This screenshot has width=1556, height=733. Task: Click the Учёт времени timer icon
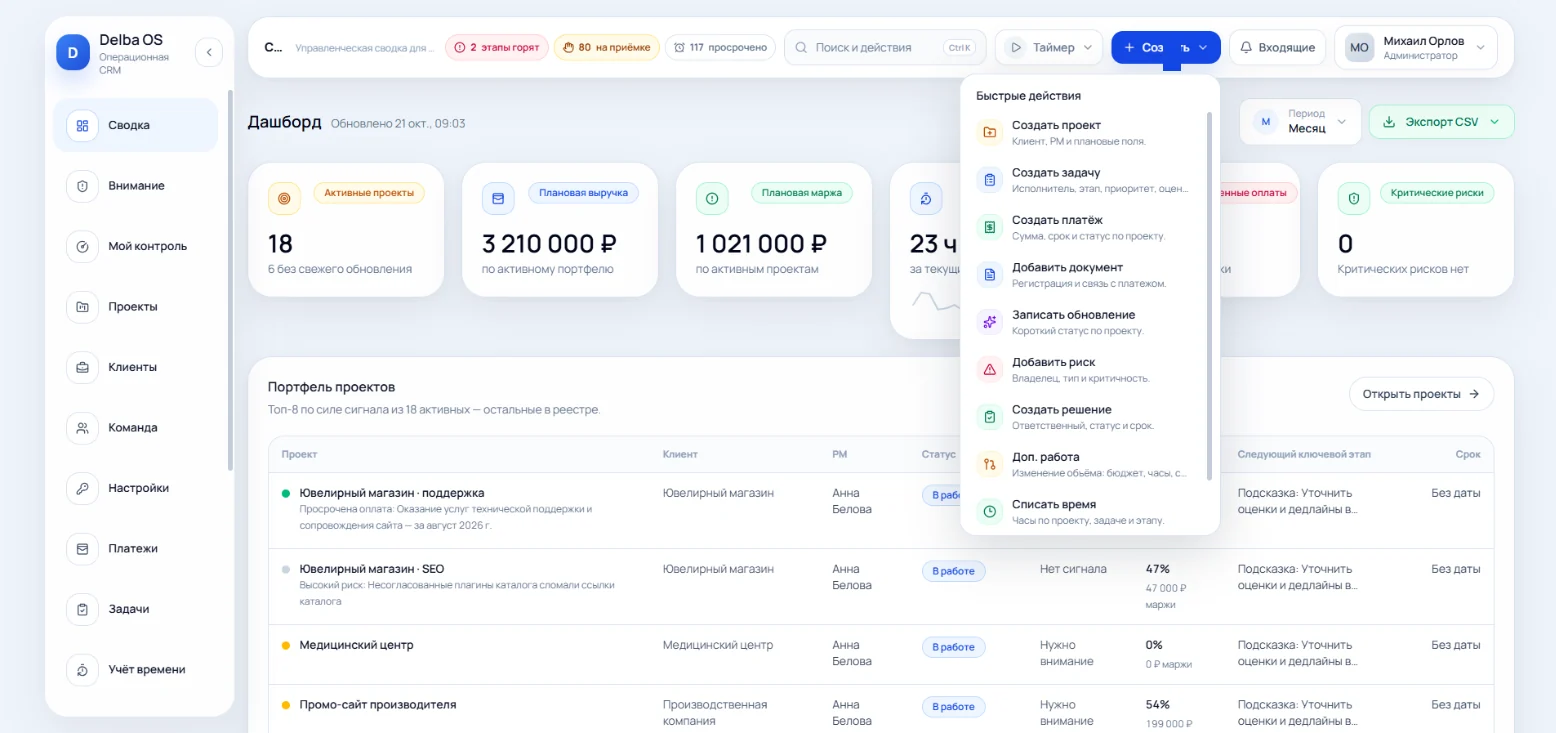[x=82, y=669]
